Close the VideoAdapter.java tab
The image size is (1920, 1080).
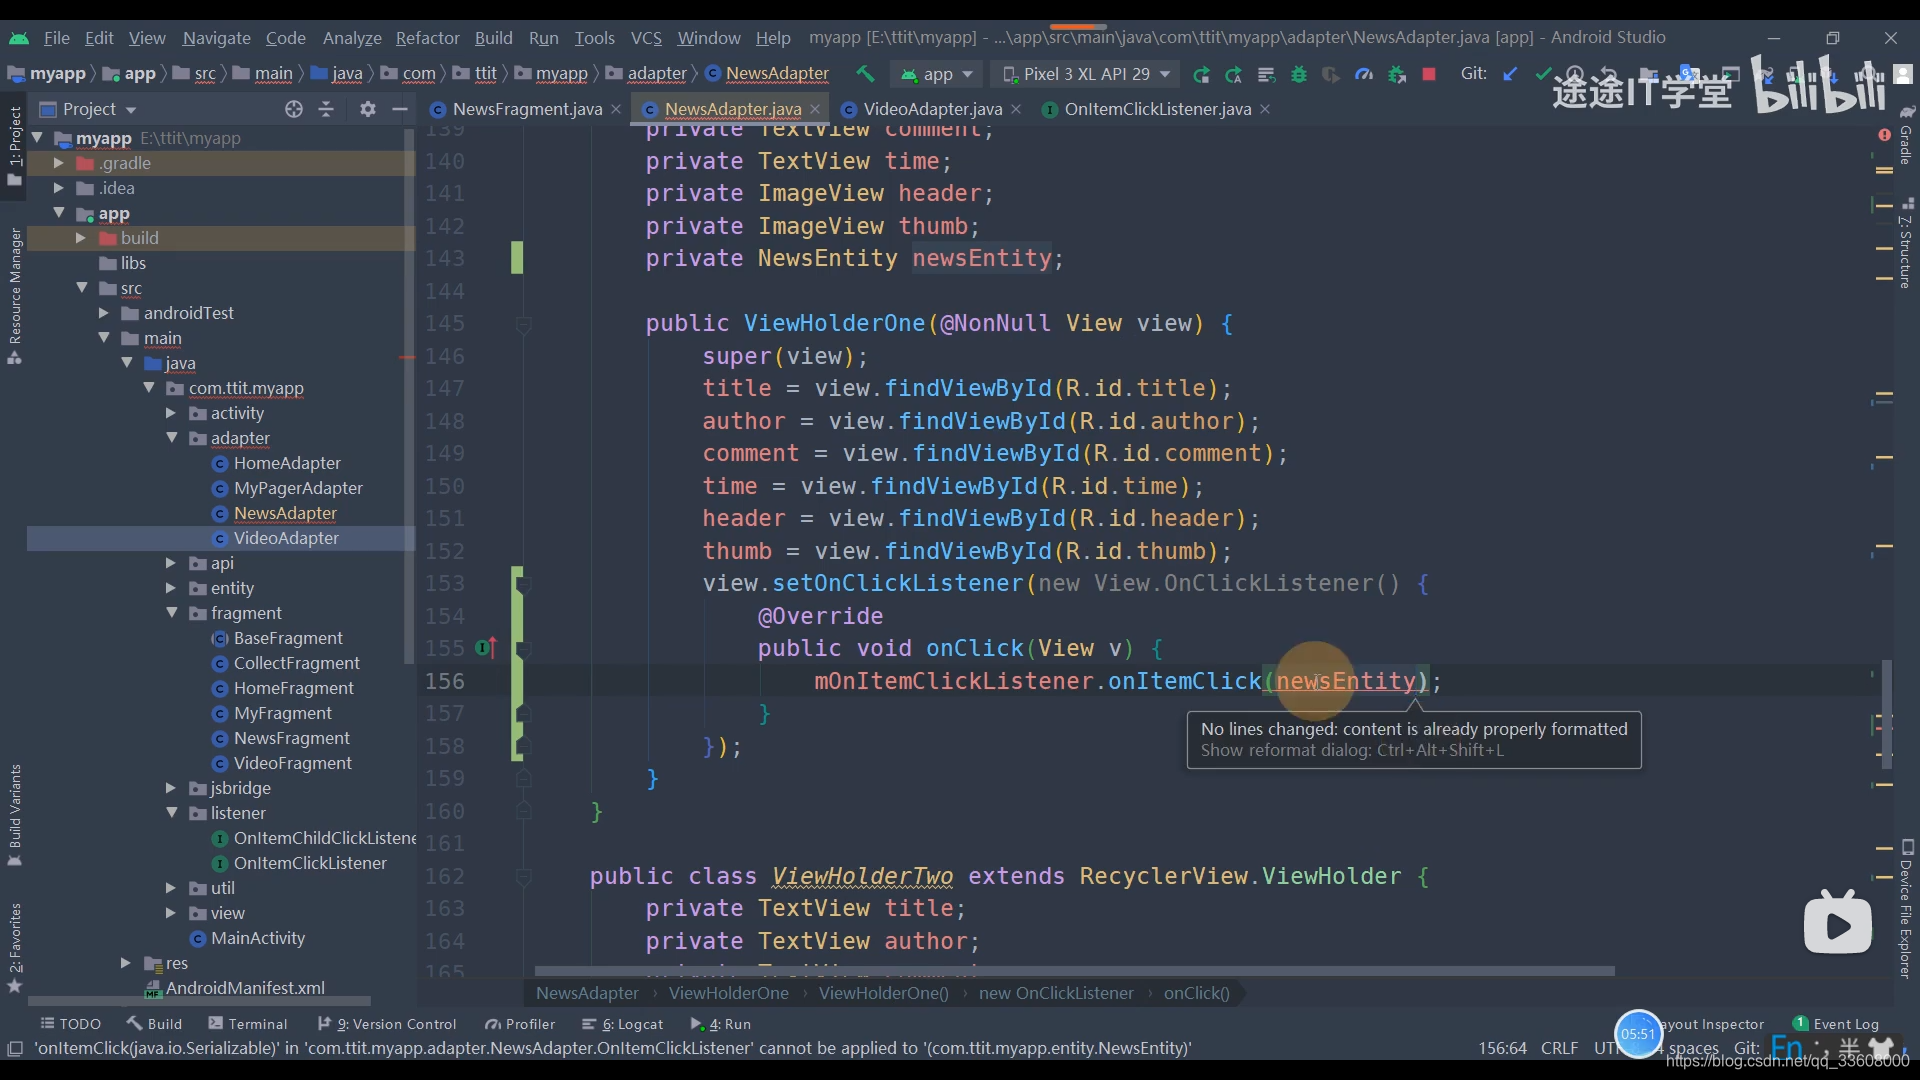click(1016, 109)
